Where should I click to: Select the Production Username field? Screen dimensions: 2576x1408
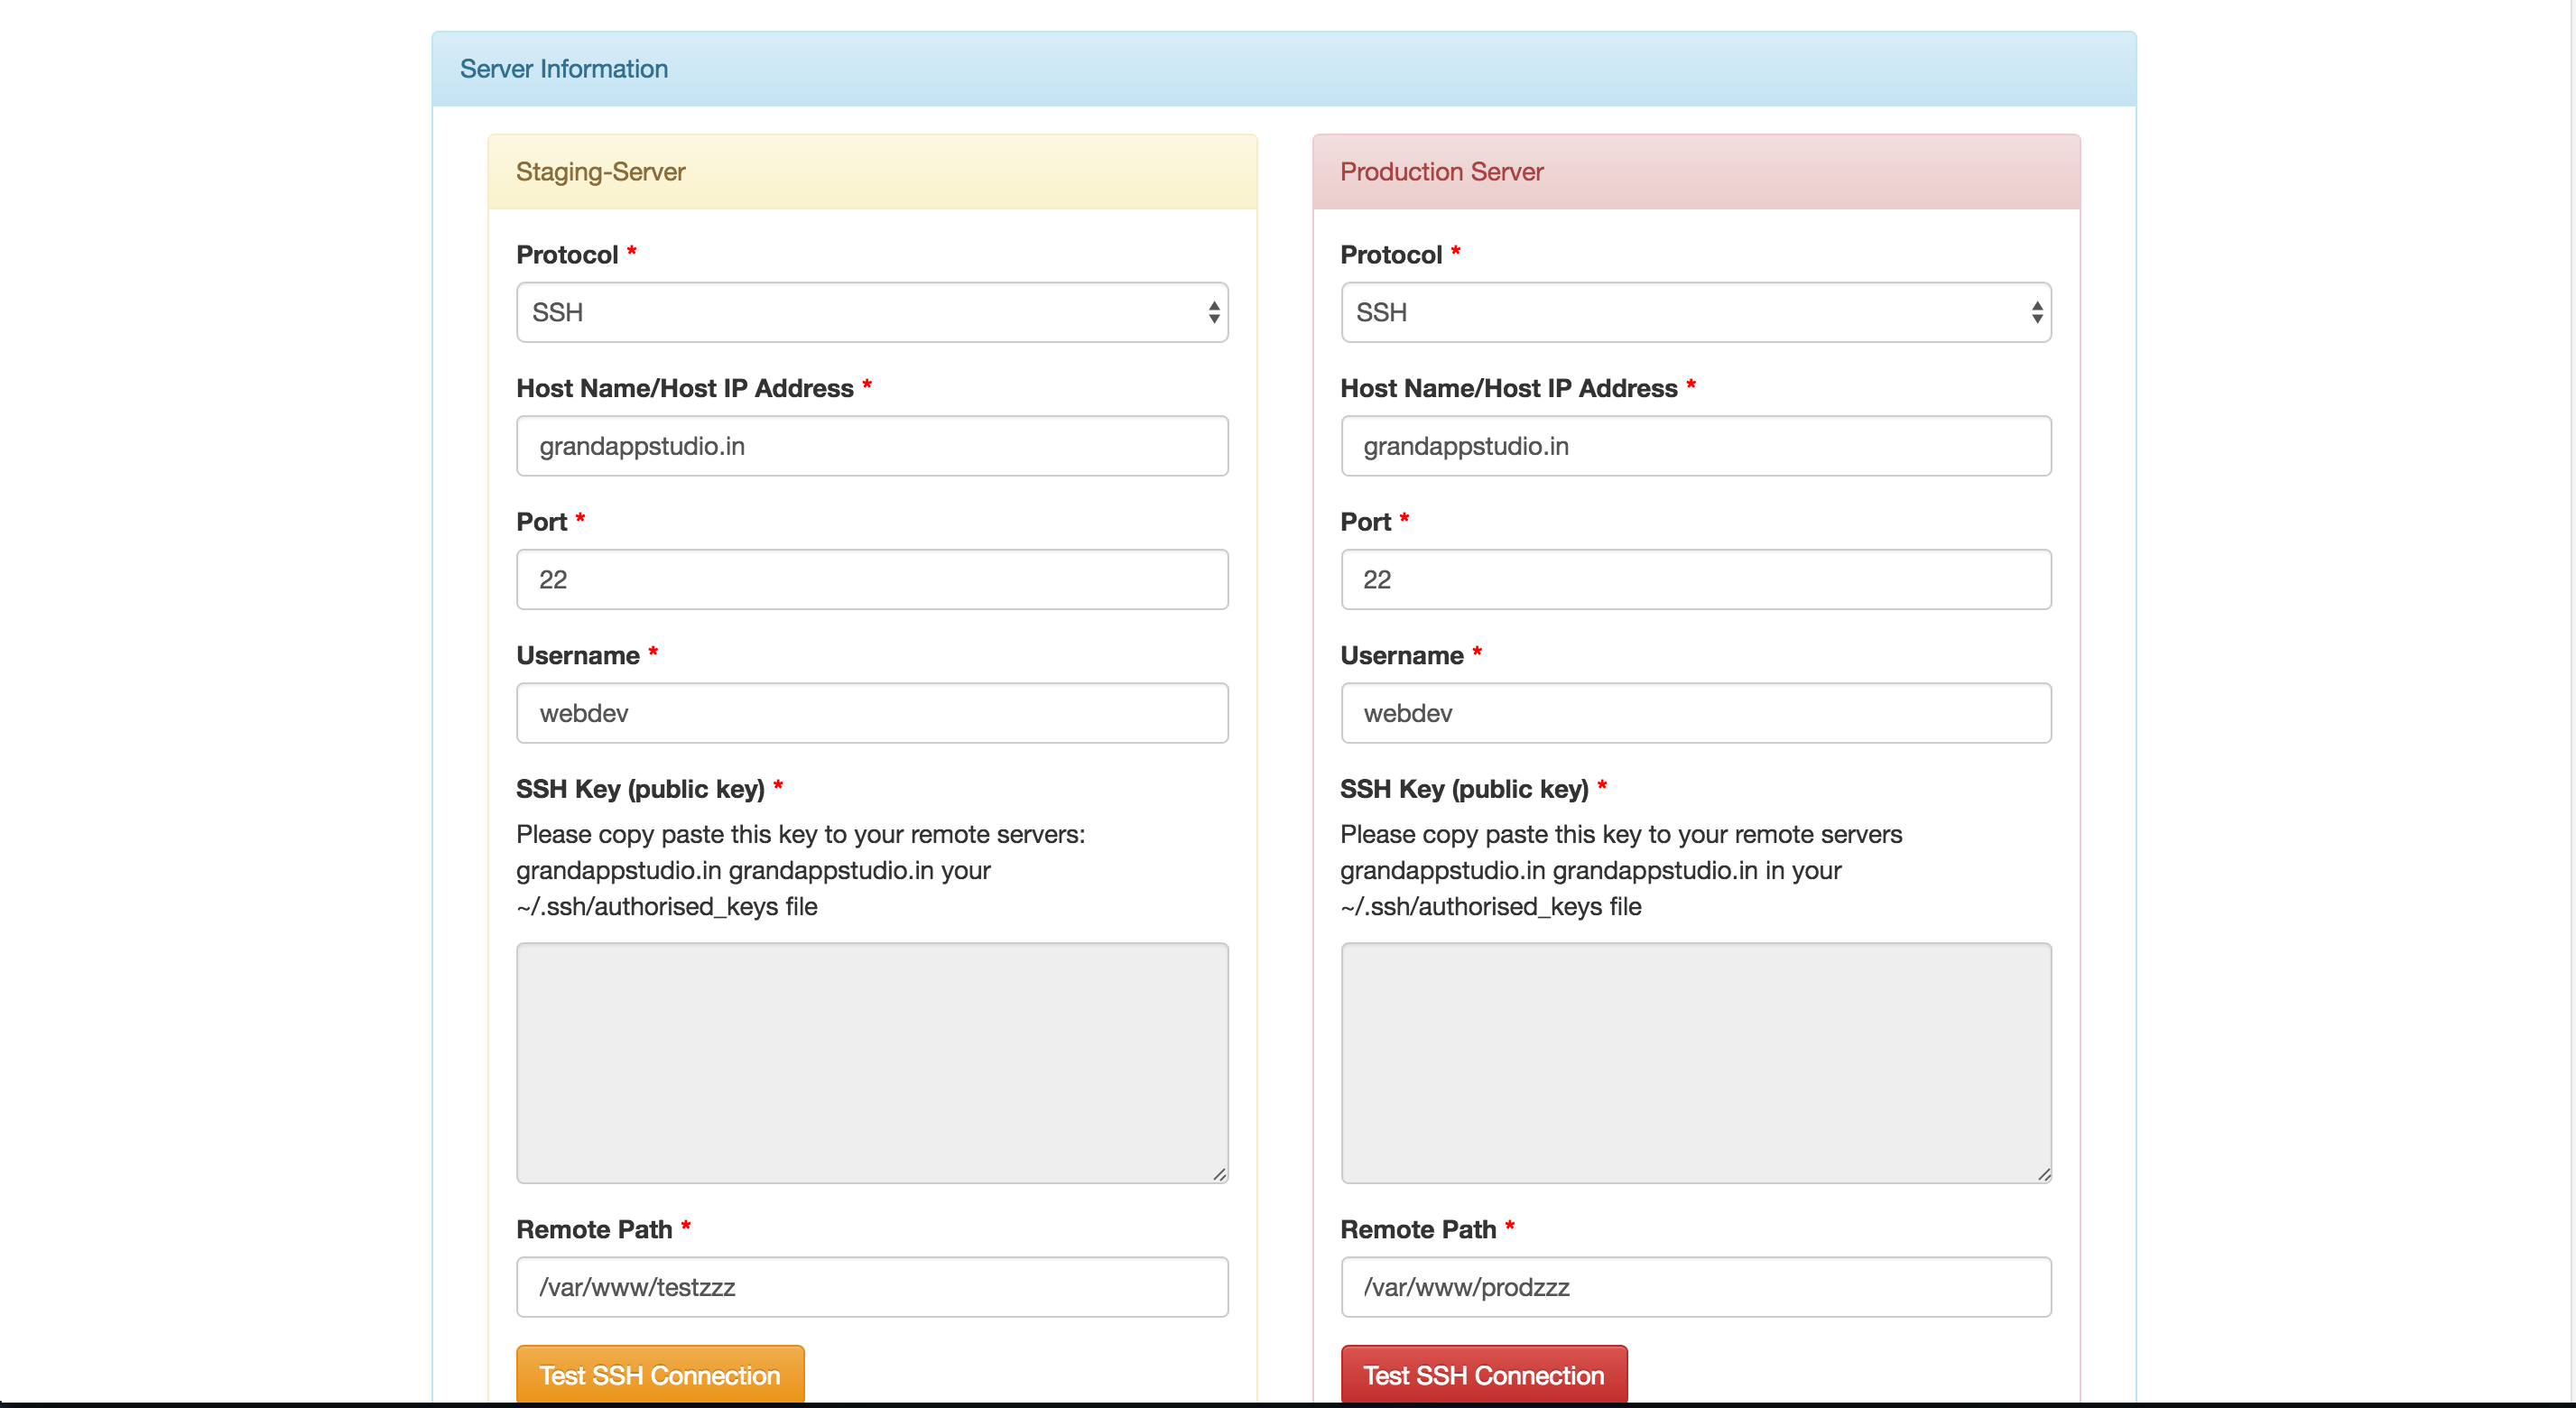1695,713
